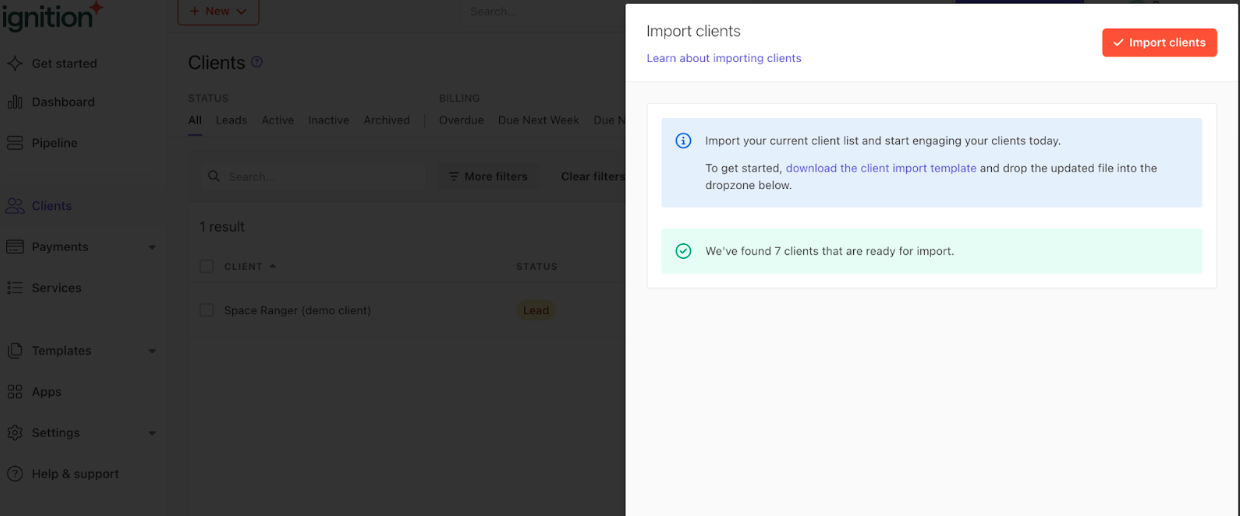Select the Clients people icon
The height and width of the screenshot is (516, 1240).
(x=15, y=206)
